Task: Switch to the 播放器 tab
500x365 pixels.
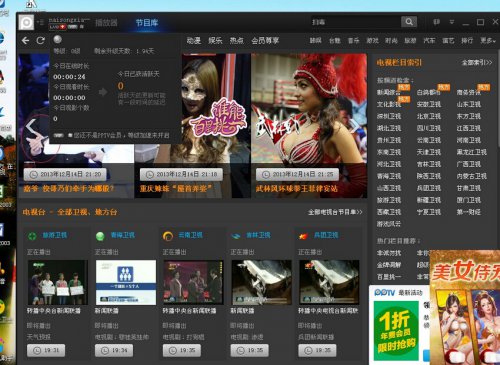Action: click(x=106, y=23)
